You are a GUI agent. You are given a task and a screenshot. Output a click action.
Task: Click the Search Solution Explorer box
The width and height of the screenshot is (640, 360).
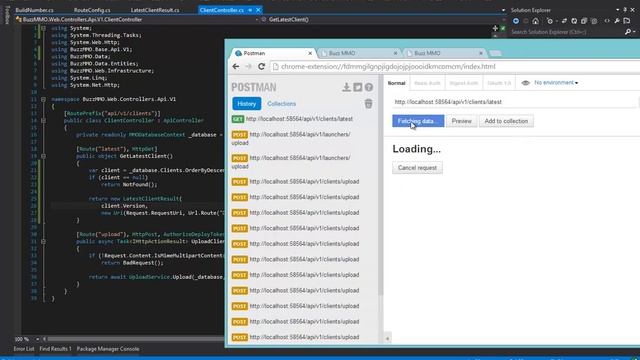(x=567, y=32)
